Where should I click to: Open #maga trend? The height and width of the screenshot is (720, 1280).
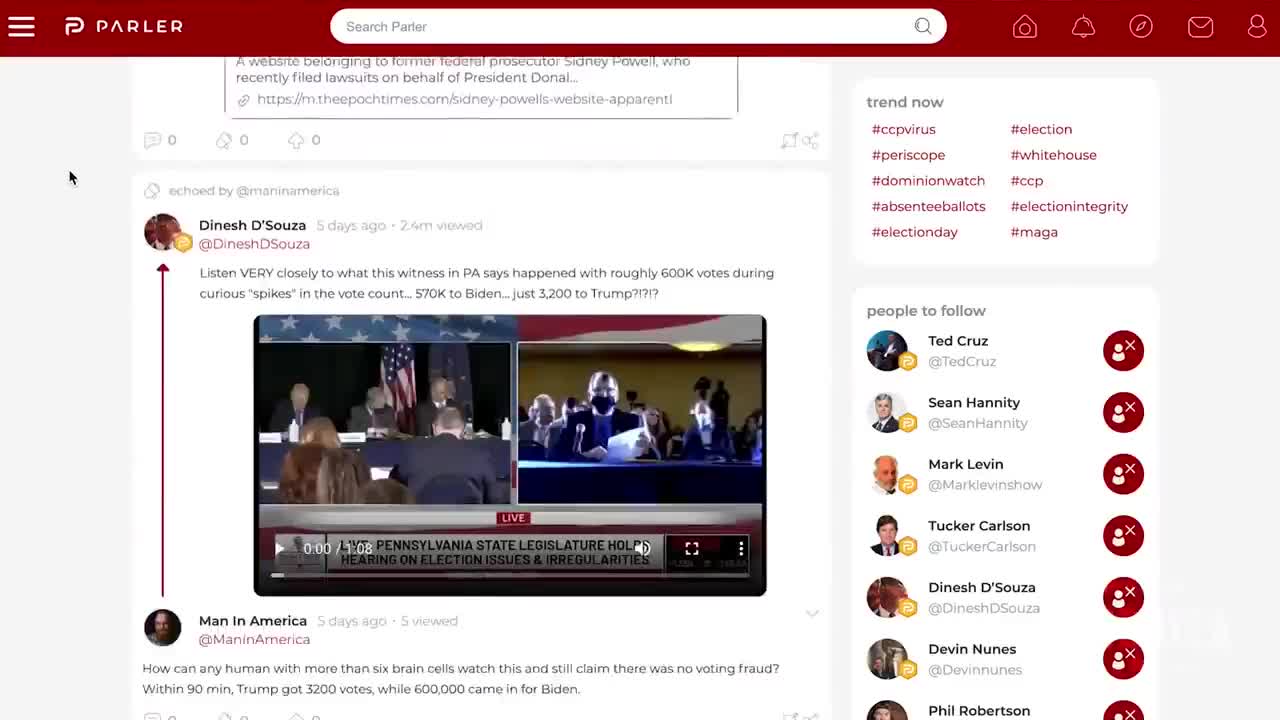[1034, 232]
